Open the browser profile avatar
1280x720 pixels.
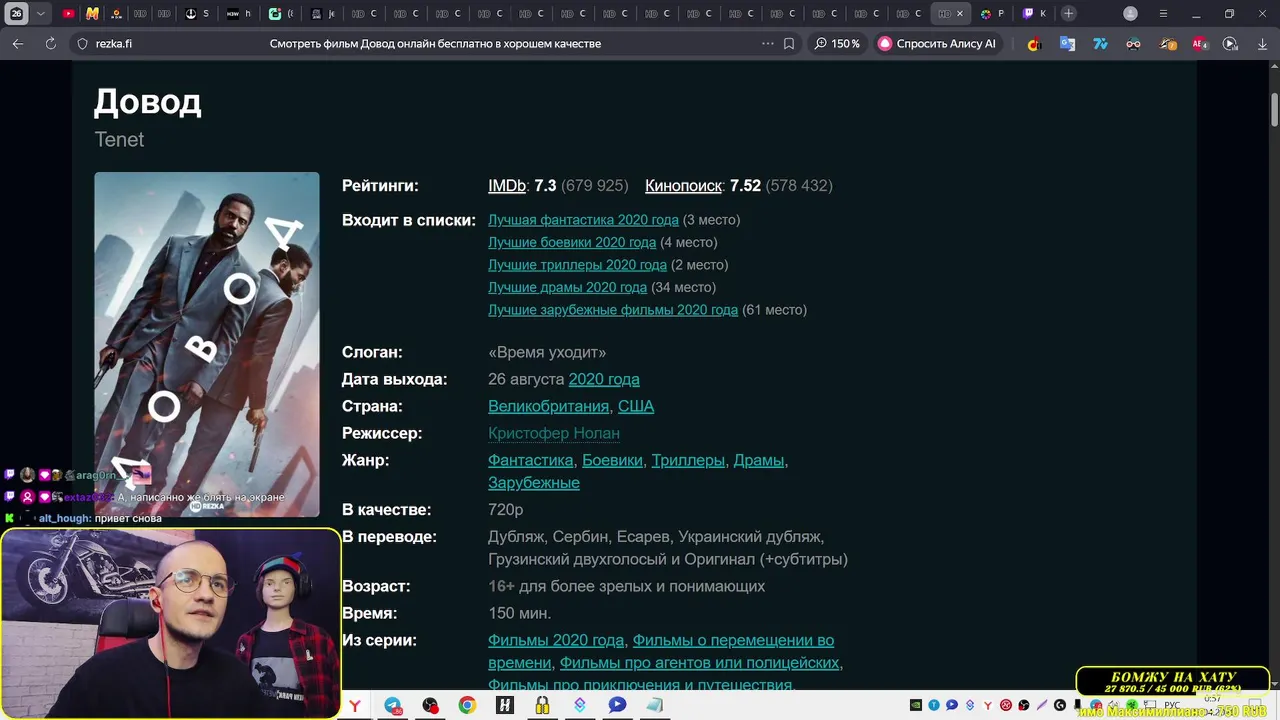click(x=1130, y=14)
